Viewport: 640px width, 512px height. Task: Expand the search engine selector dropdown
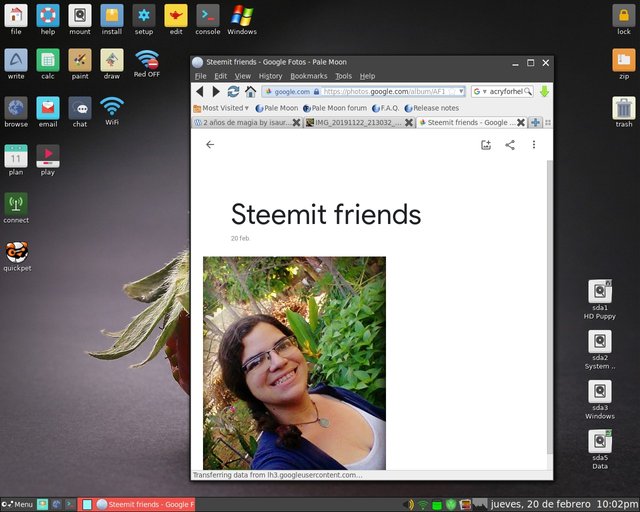[480, 91]
